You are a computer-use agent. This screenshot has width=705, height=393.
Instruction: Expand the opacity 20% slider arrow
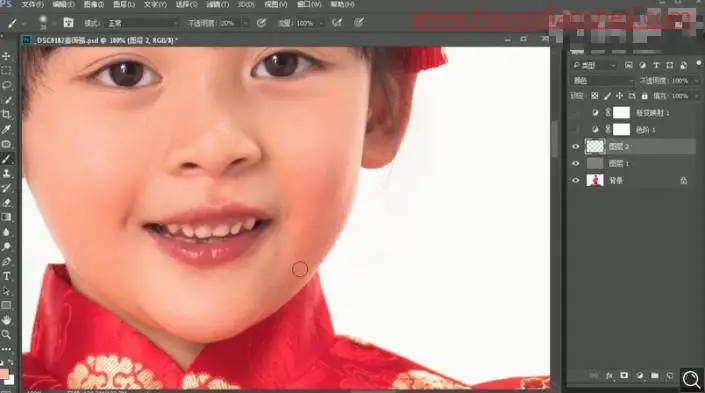(245, 23)
